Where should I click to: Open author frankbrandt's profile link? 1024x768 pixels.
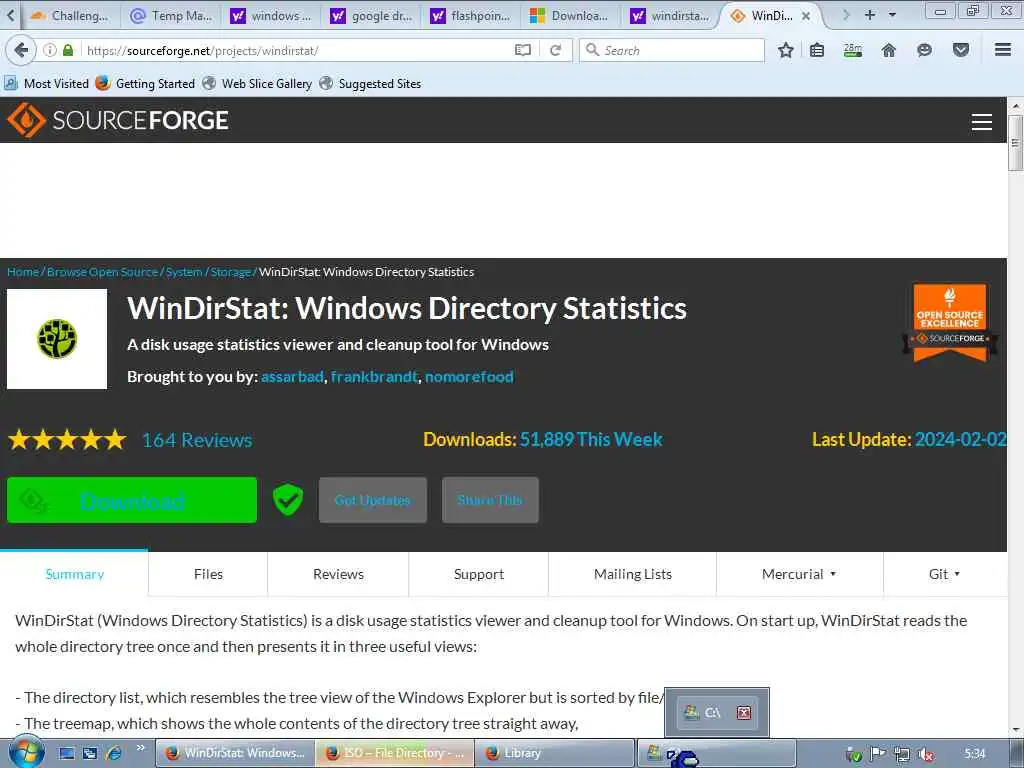coord(374,377)
